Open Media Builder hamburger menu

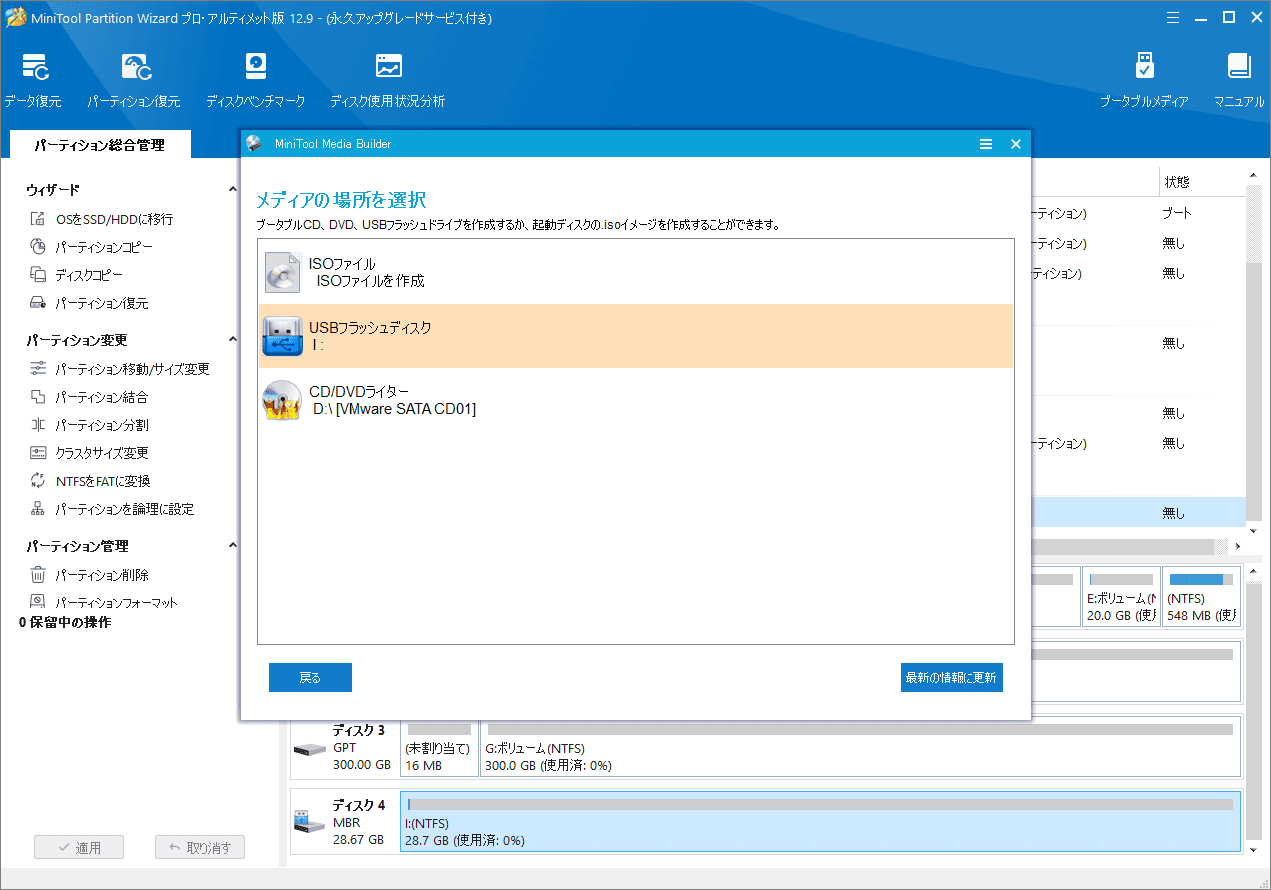(986, 144)
